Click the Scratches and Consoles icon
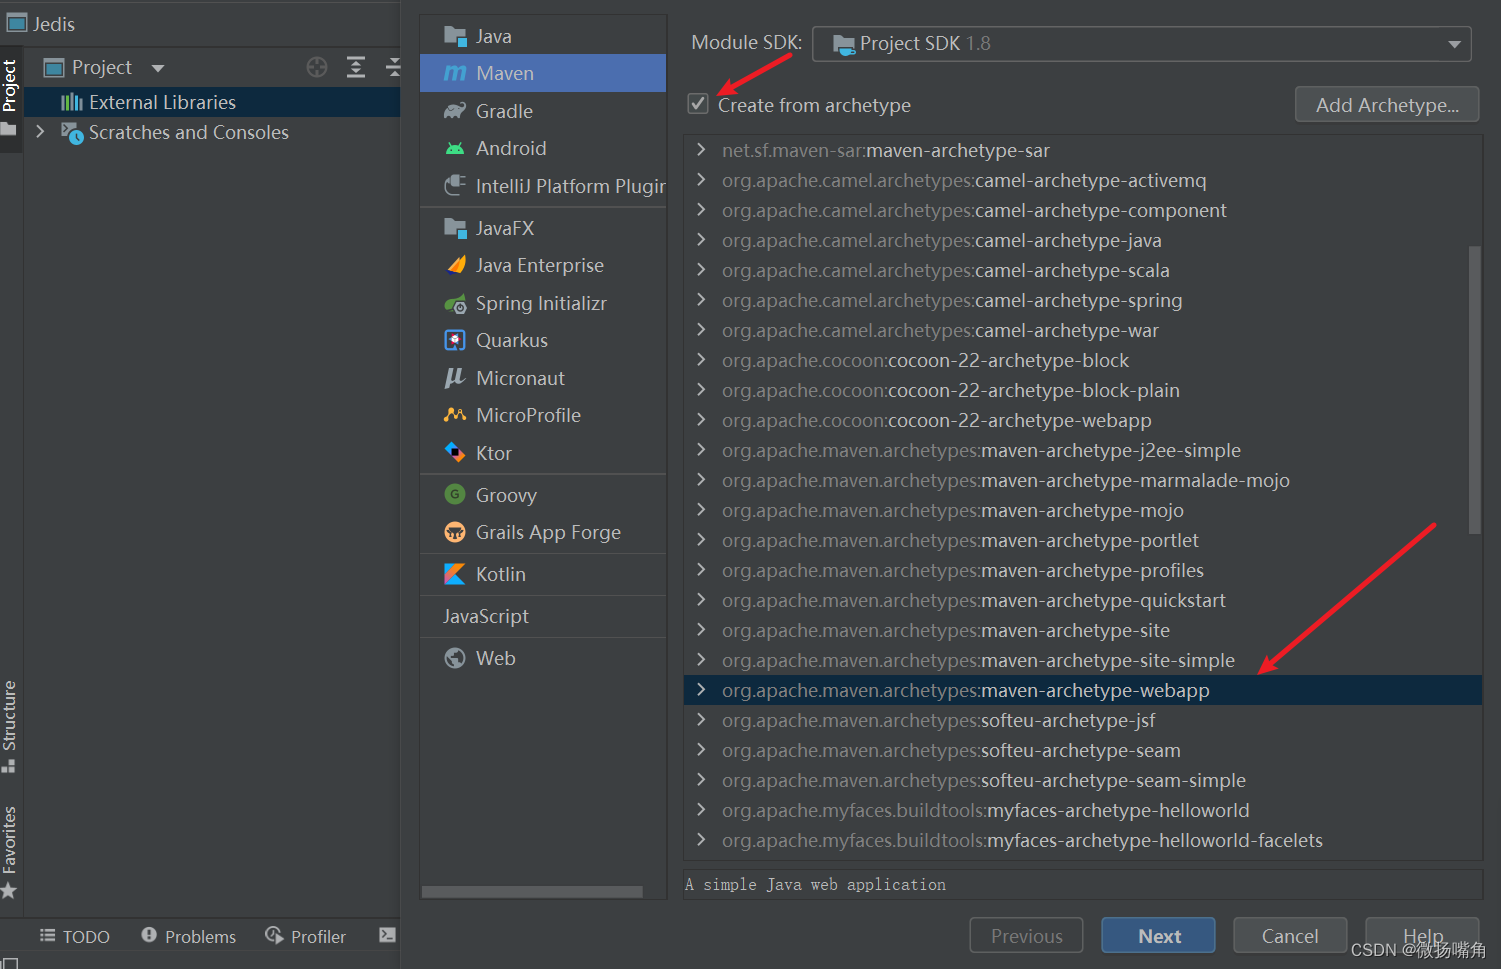The width and height of the screenshot is (1501, 969). point(72,133)
